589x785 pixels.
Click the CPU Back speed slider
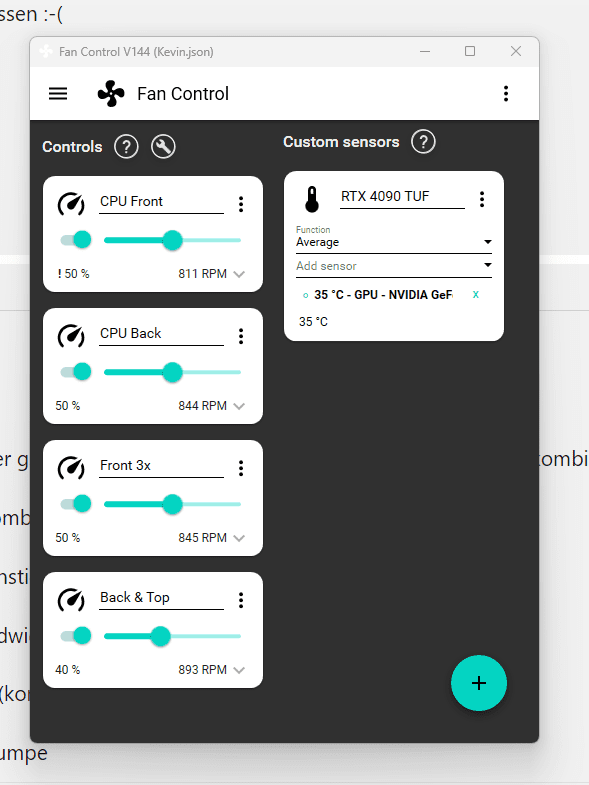tap(172, 372)
